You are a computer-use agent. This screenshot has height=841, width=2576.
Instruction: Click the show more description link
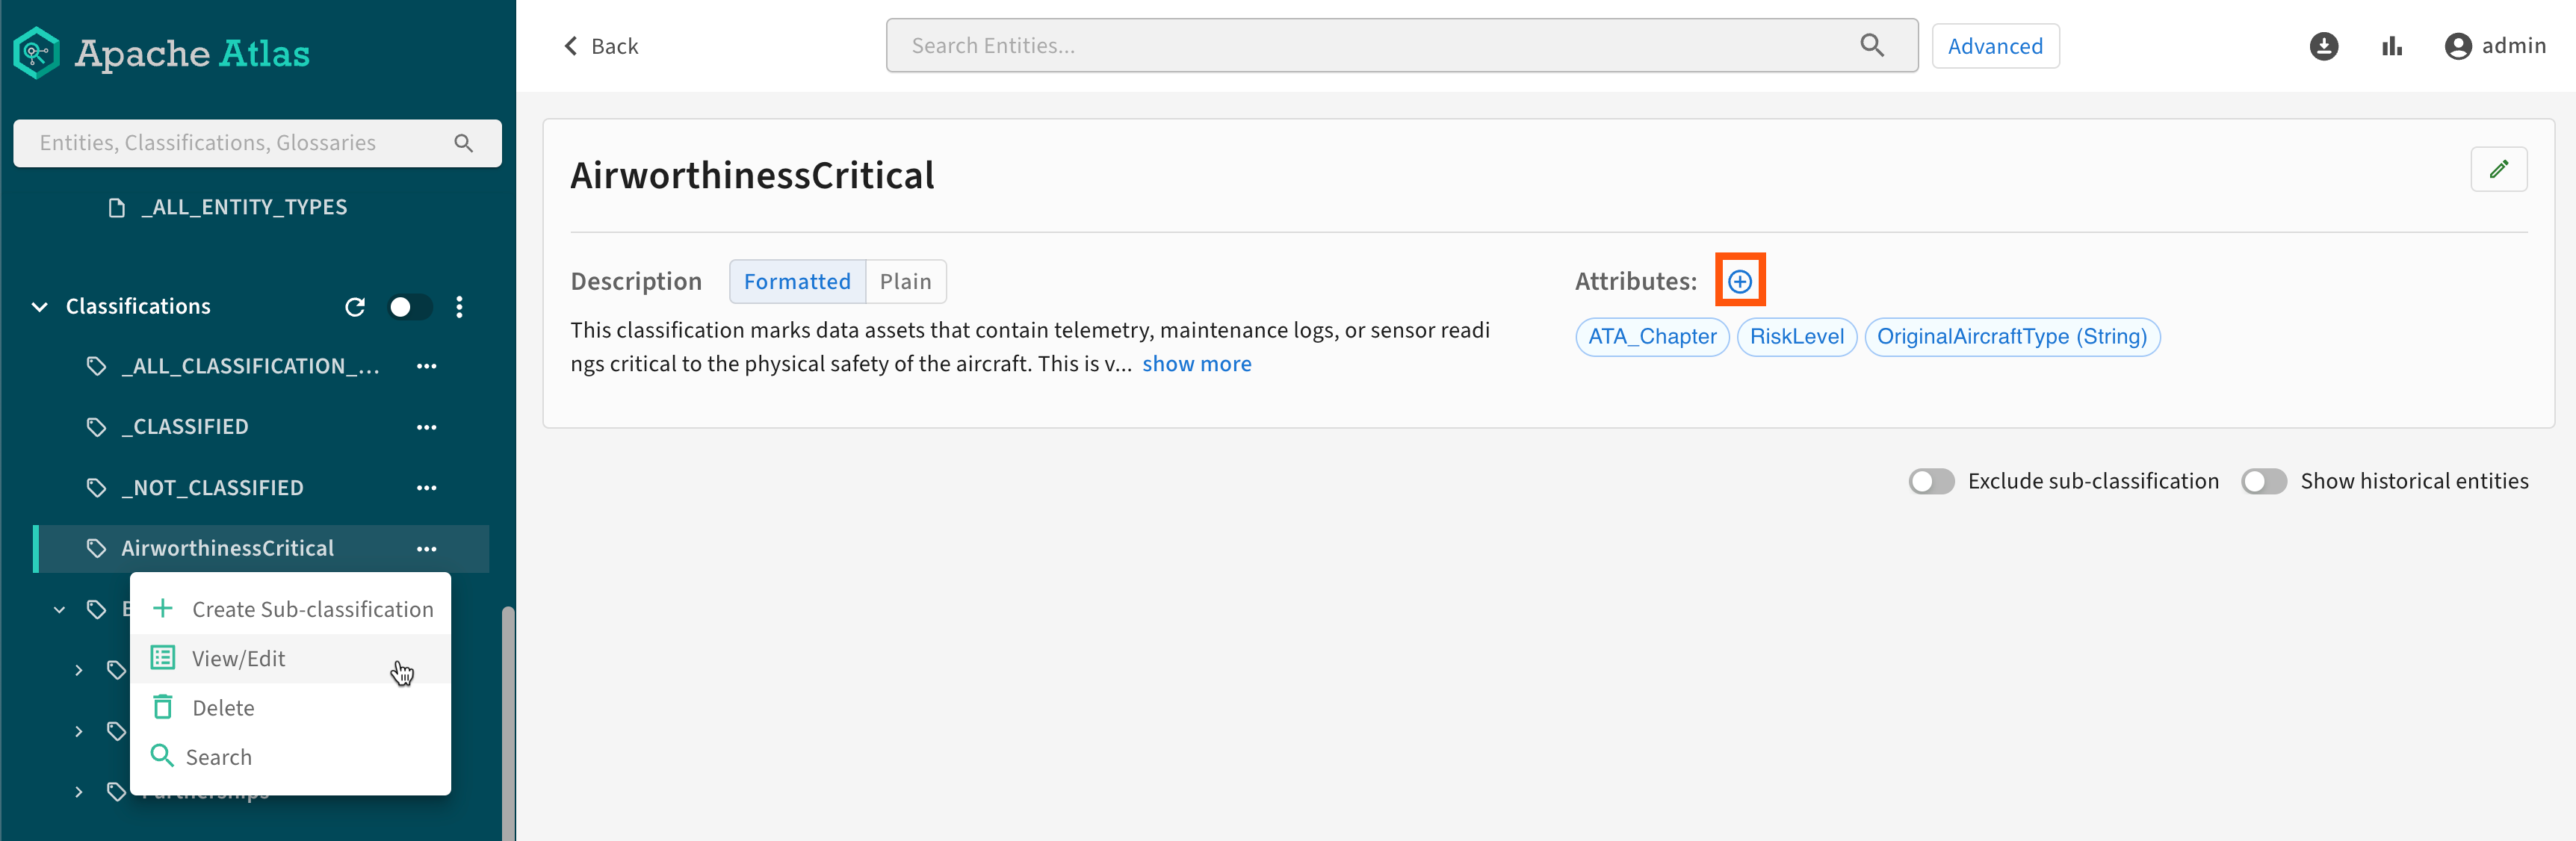[1196, 364]
